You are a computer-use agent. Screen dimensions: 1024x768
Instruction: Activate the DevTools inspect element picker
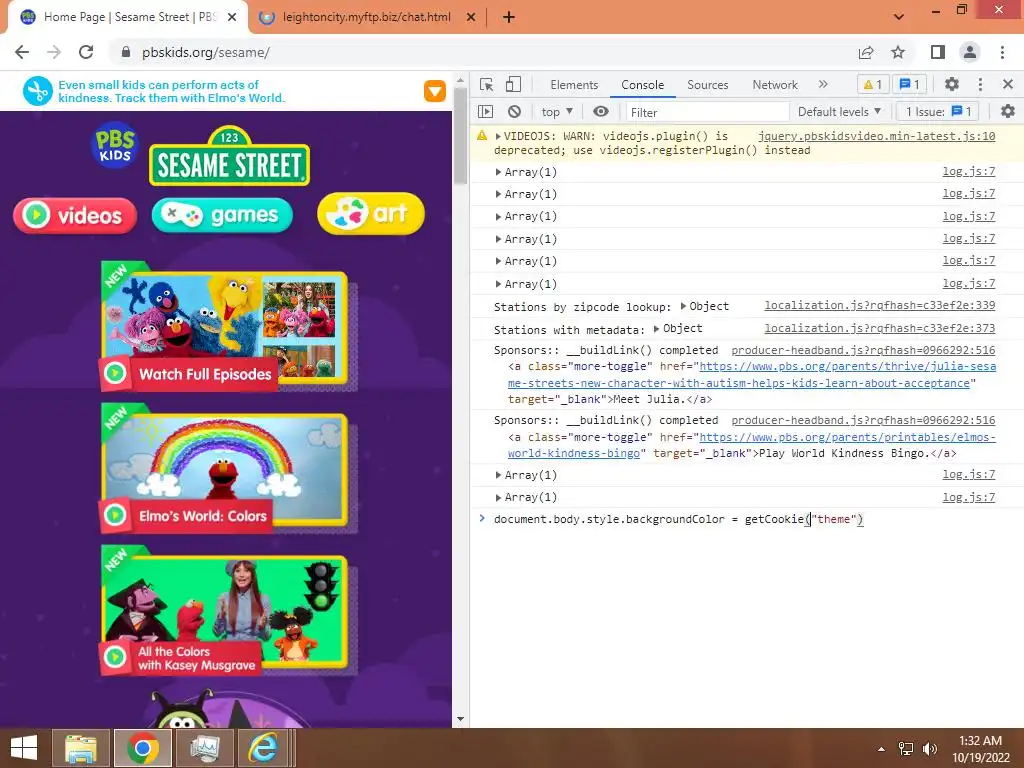click(x=487, y=84)
